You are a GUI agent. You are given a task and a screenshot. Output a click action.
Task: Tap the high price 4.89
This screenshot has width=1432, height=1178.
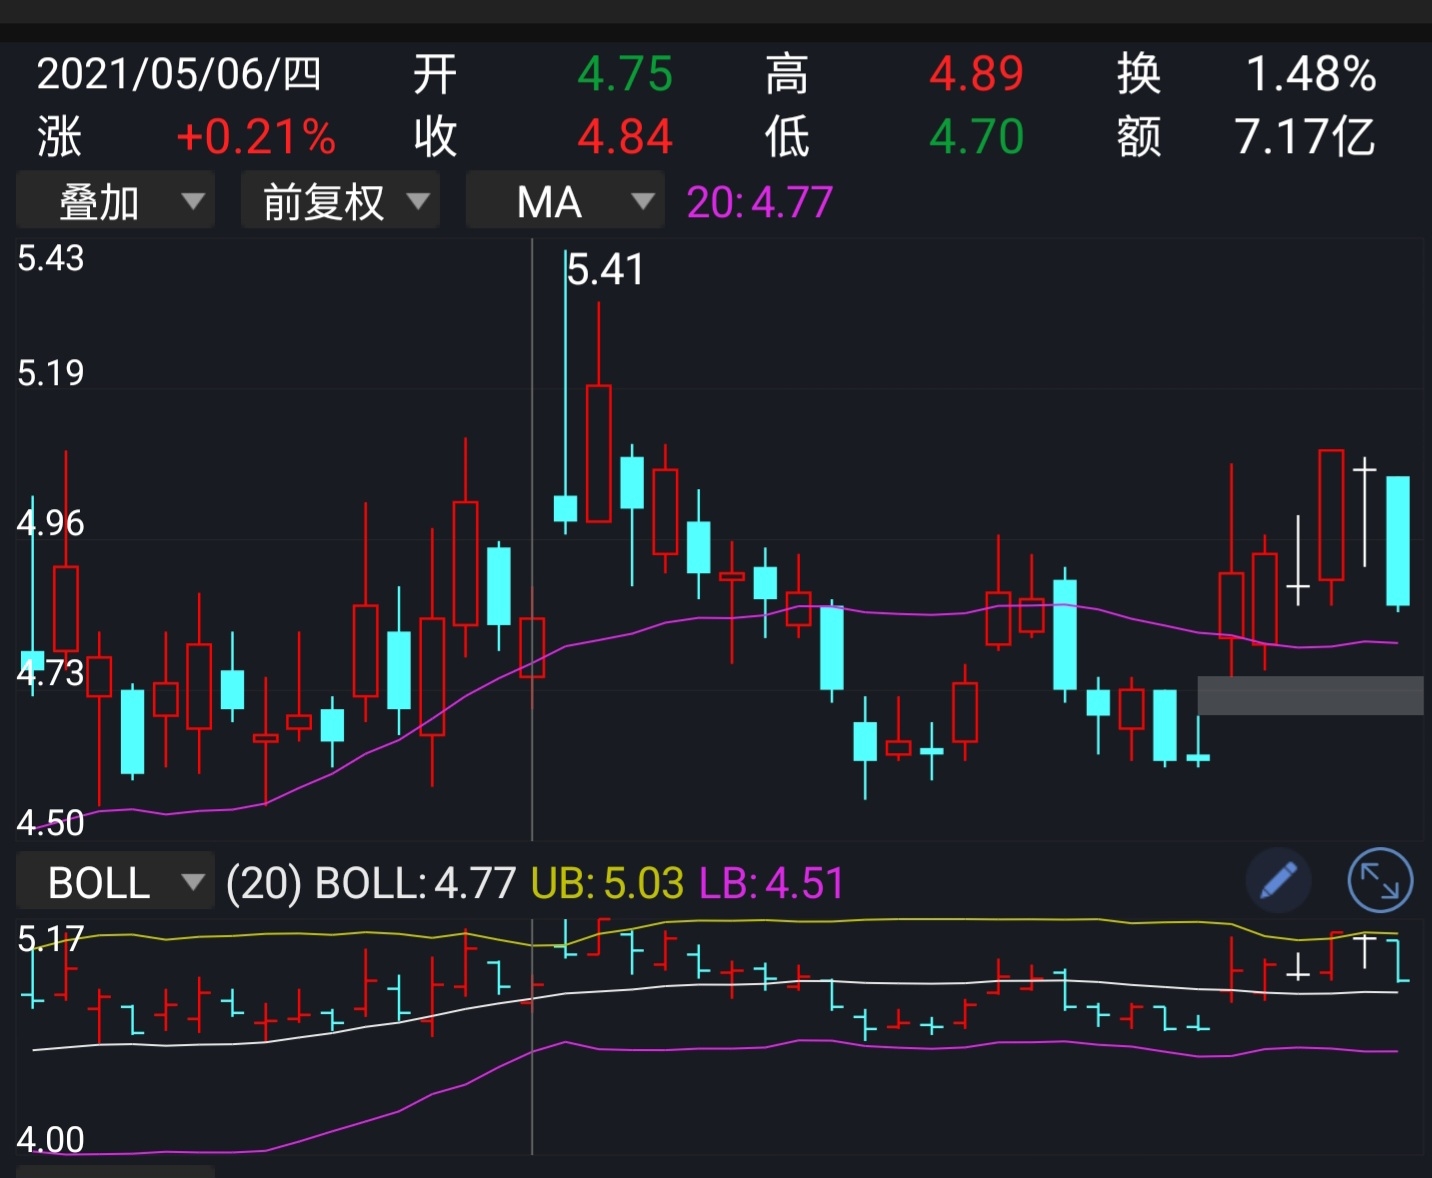(977, 75)
